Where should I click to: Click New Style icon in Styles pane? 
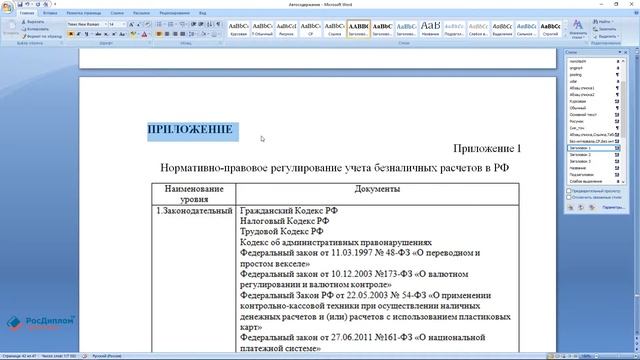[x=570, y=207]
